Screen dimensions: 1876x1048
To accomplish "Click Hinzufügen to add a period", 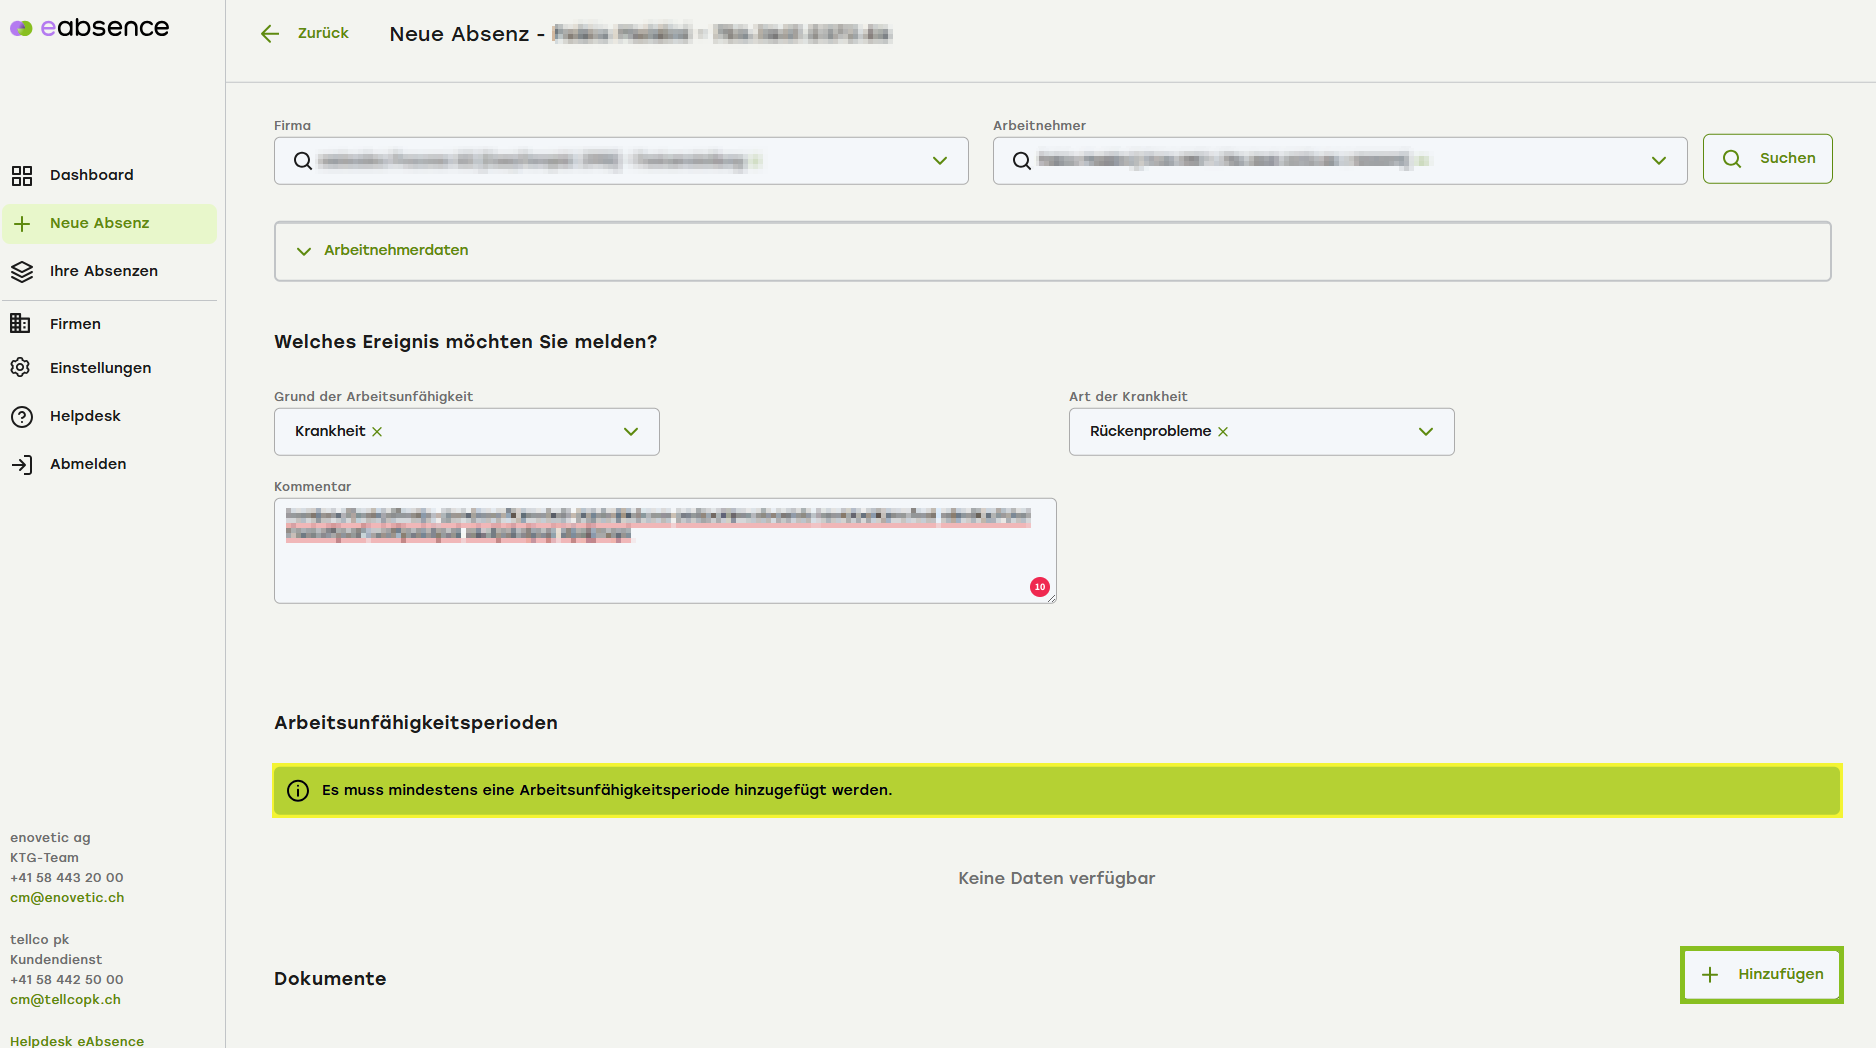I will 1761,974.
